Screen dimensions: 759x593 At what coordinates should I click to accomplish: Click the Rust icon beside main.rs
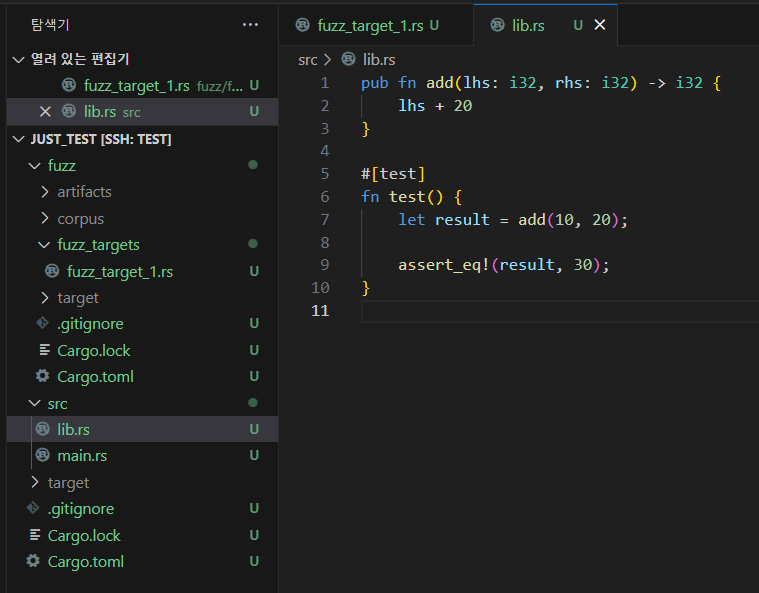(42, 456)
